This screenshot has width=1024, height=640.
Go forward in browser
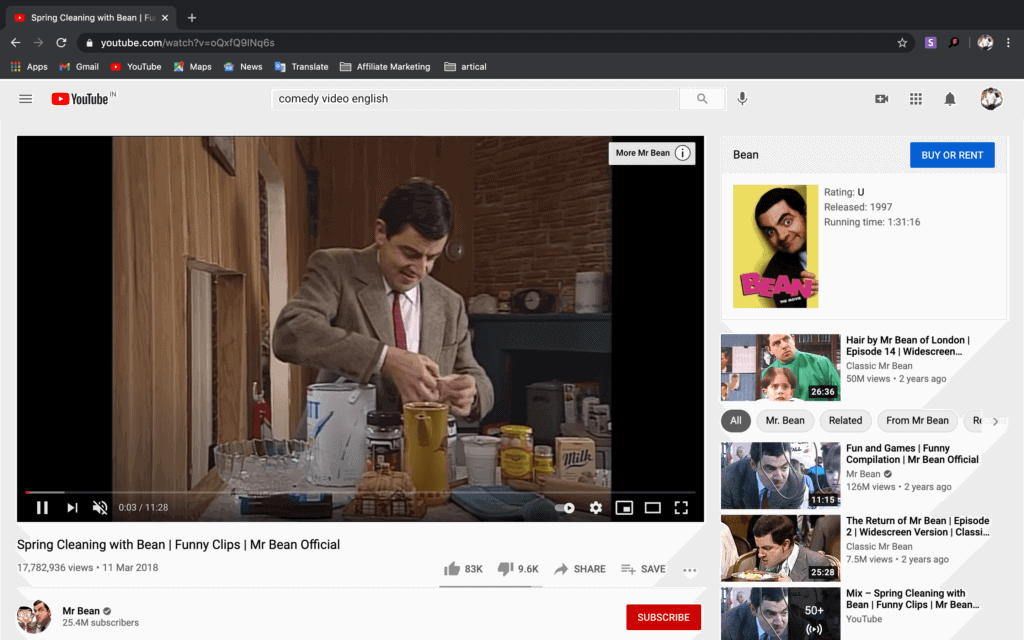tap(39, 42)
